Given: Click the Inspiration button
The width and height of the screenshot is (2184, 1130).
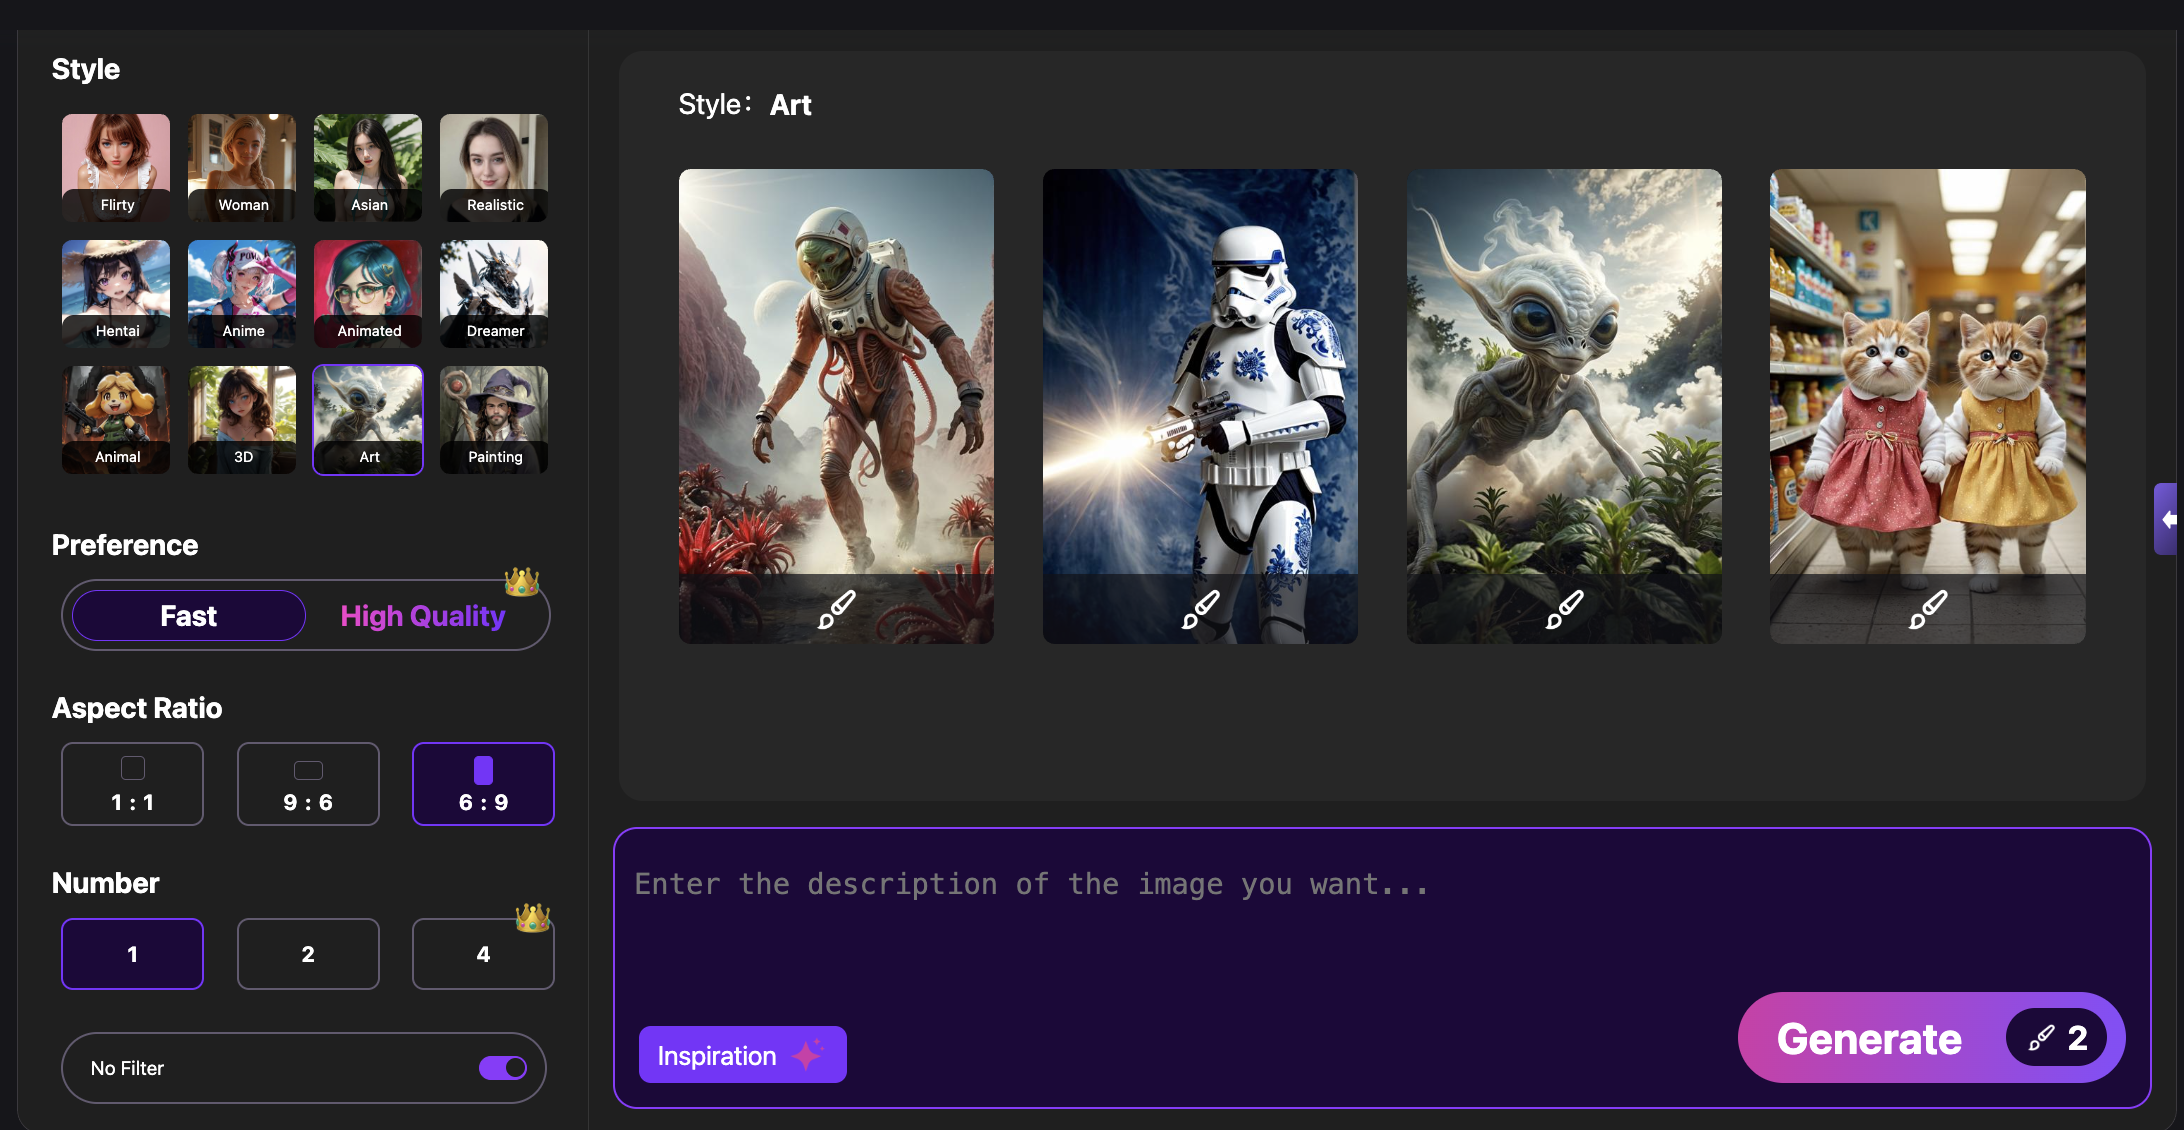Looking at the screenshot, I should coord(742,1055).
